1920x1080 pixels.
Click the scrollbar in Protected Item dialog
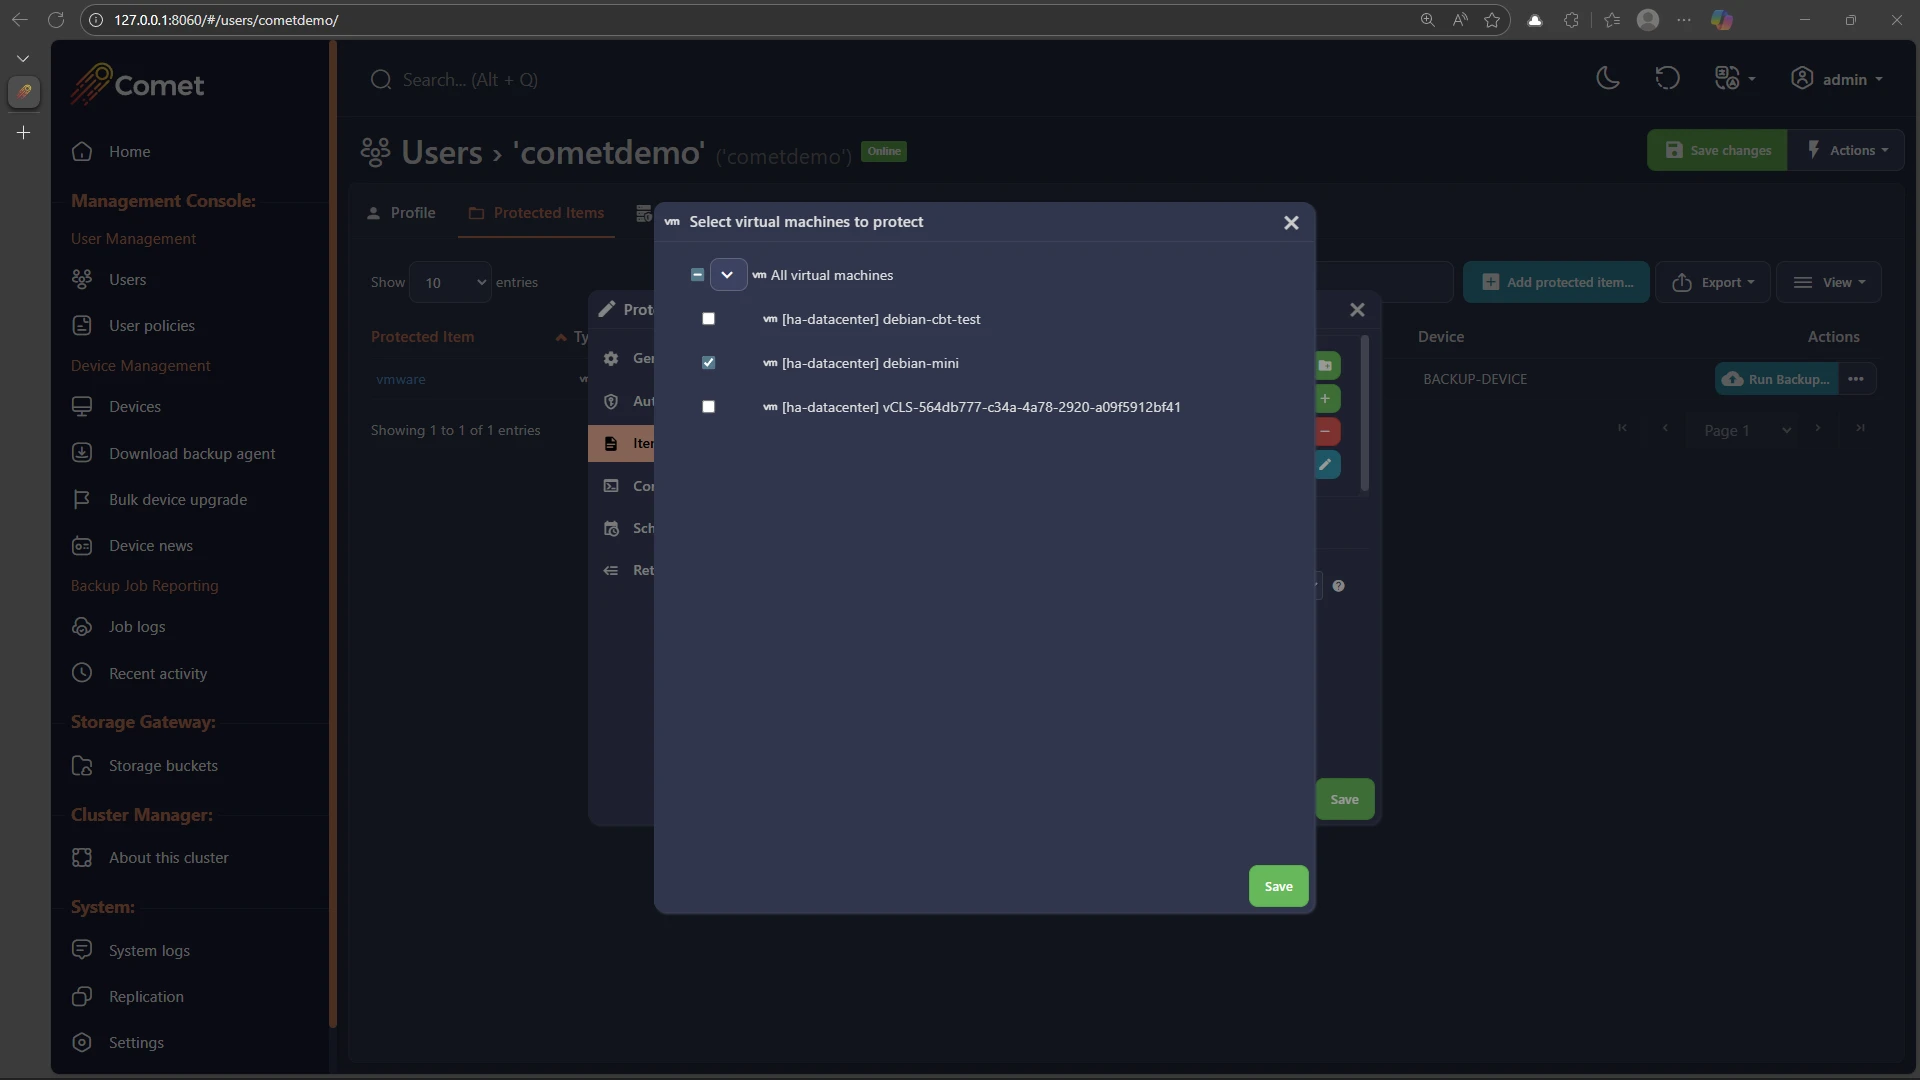[1365, 415]
